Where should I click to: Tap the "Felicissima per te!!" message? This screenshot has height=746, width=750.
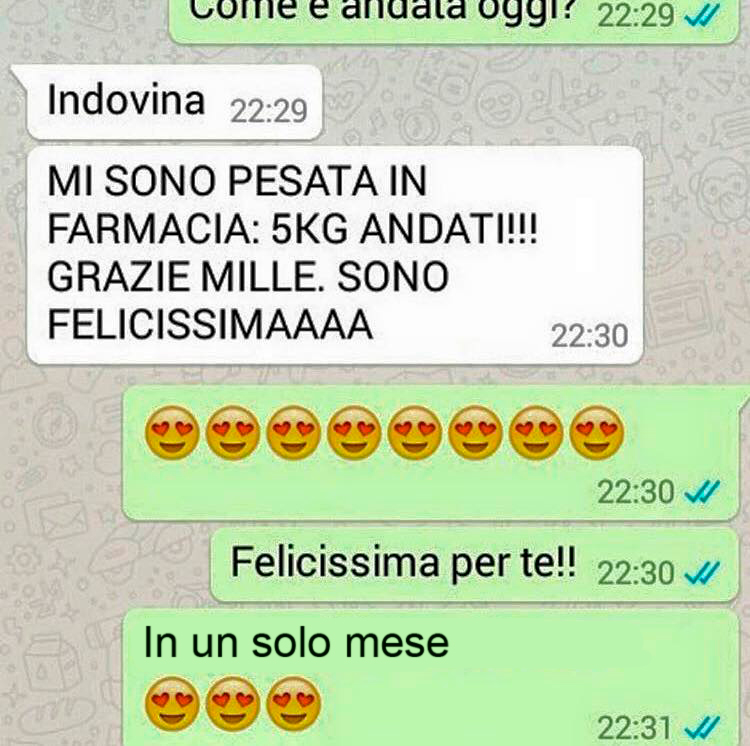point(474,565)
